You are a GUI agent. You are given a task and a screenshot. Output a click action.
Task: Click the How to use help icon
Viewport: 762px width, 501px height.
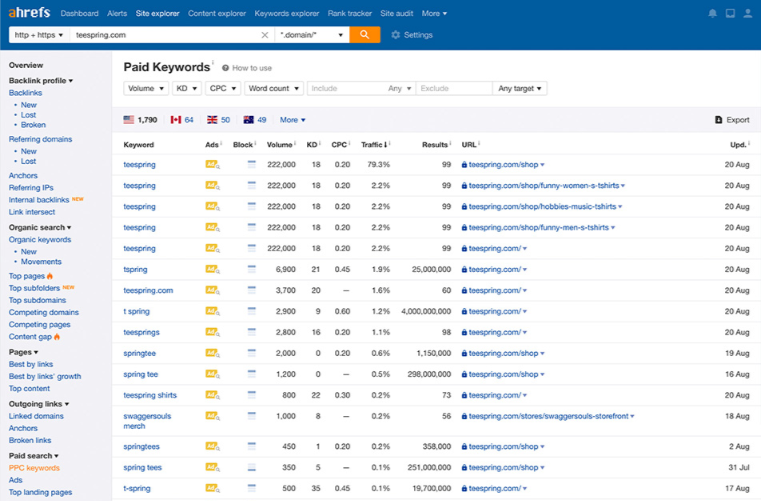point(225,68)
